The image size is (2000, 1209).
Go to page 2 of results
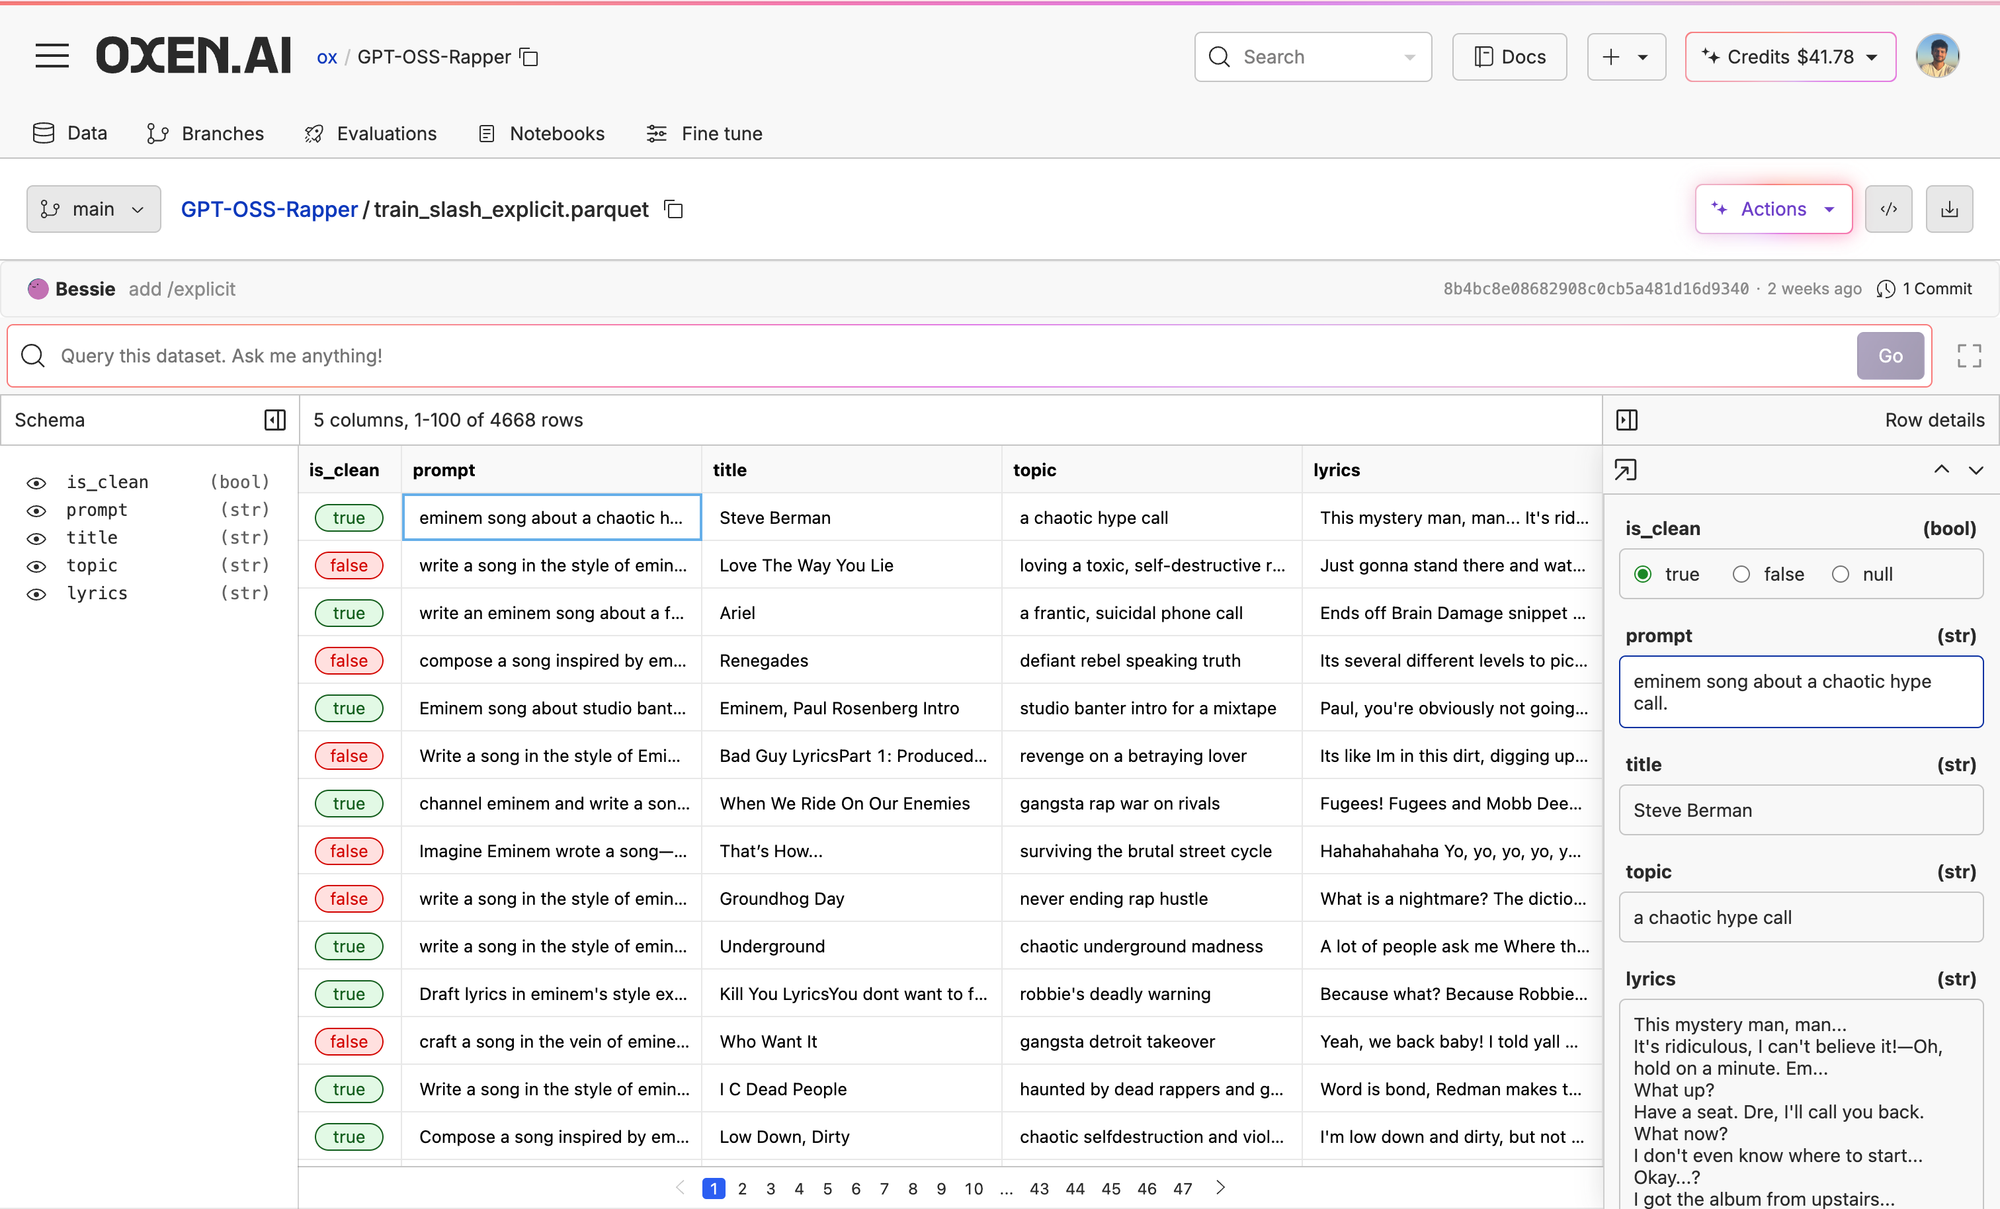pyautogui.click(x=742, y=1188)
